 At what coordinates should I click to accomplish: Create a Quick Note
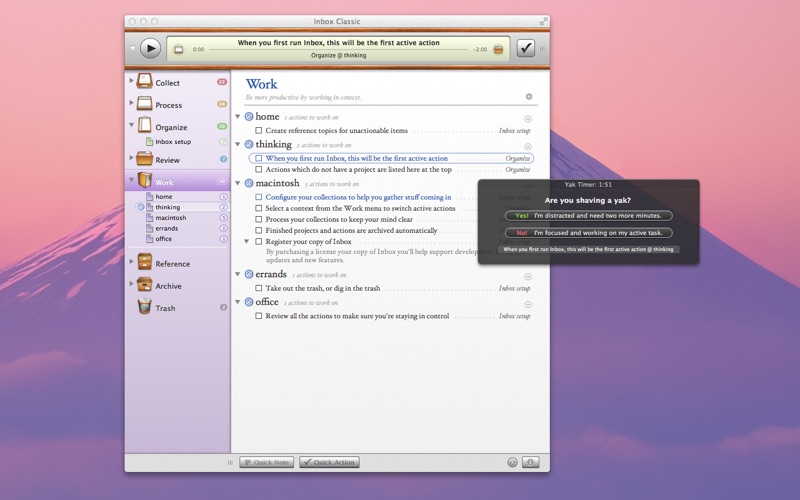click(x=266, y=462)
